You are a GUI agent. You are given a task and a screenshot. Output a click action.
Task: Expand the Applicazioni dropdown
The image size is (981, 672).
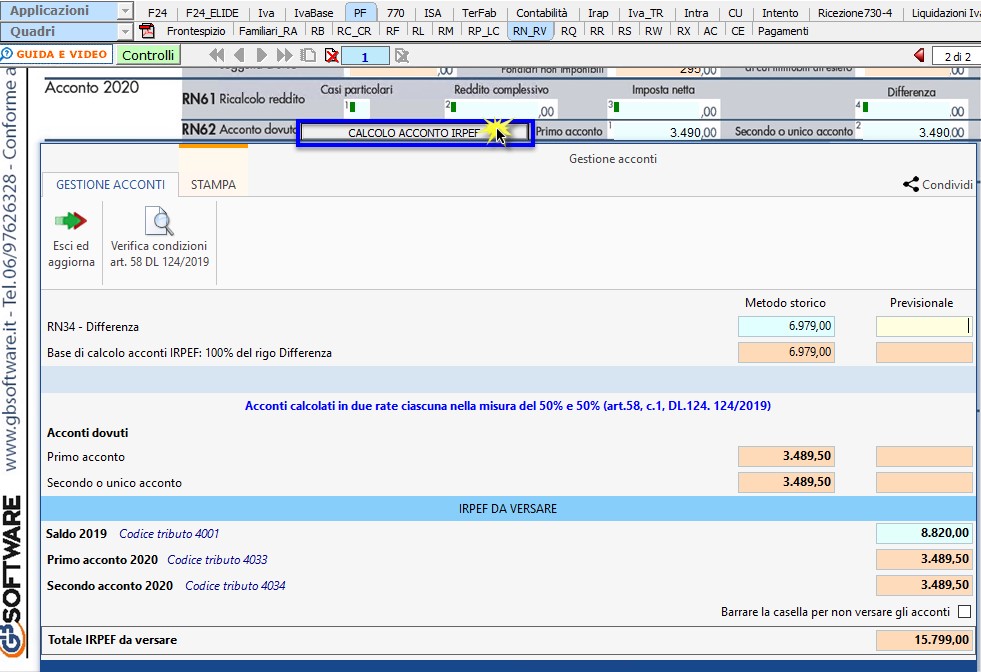124,12
